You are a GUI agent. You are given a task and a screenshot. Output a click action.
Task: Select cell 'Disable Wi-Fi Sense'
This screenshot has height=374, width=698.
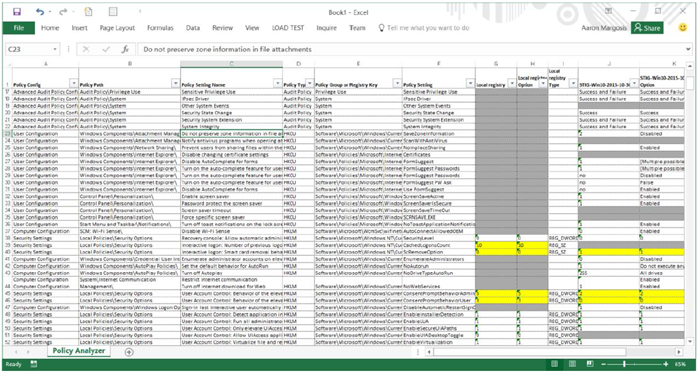click(231, 232)
